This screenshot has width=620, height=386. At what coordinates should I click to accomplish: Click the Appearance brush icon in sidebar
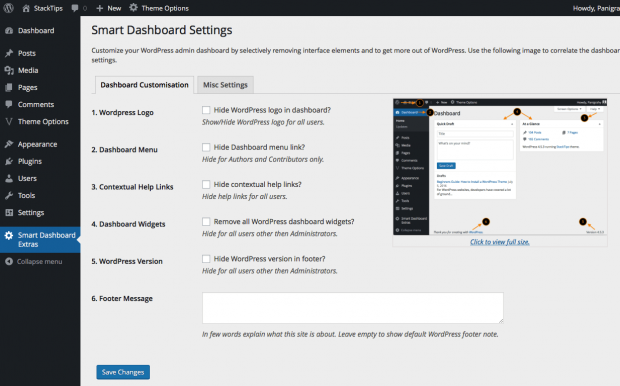click(9, 144)
